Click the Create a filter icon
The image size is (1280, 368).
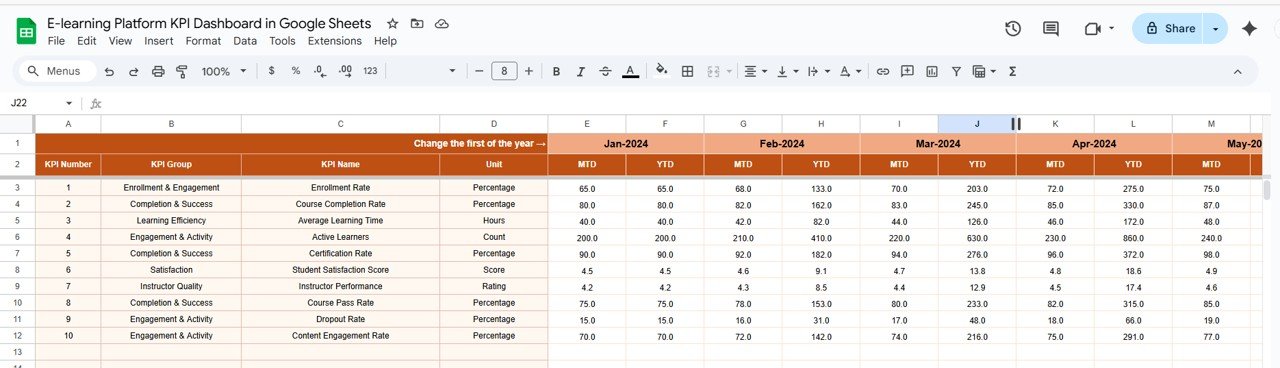coord(957,71)
